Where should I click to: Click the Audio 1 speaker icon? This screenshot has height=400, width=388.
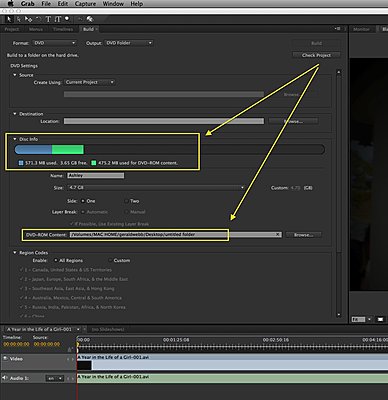coord(5,378)
